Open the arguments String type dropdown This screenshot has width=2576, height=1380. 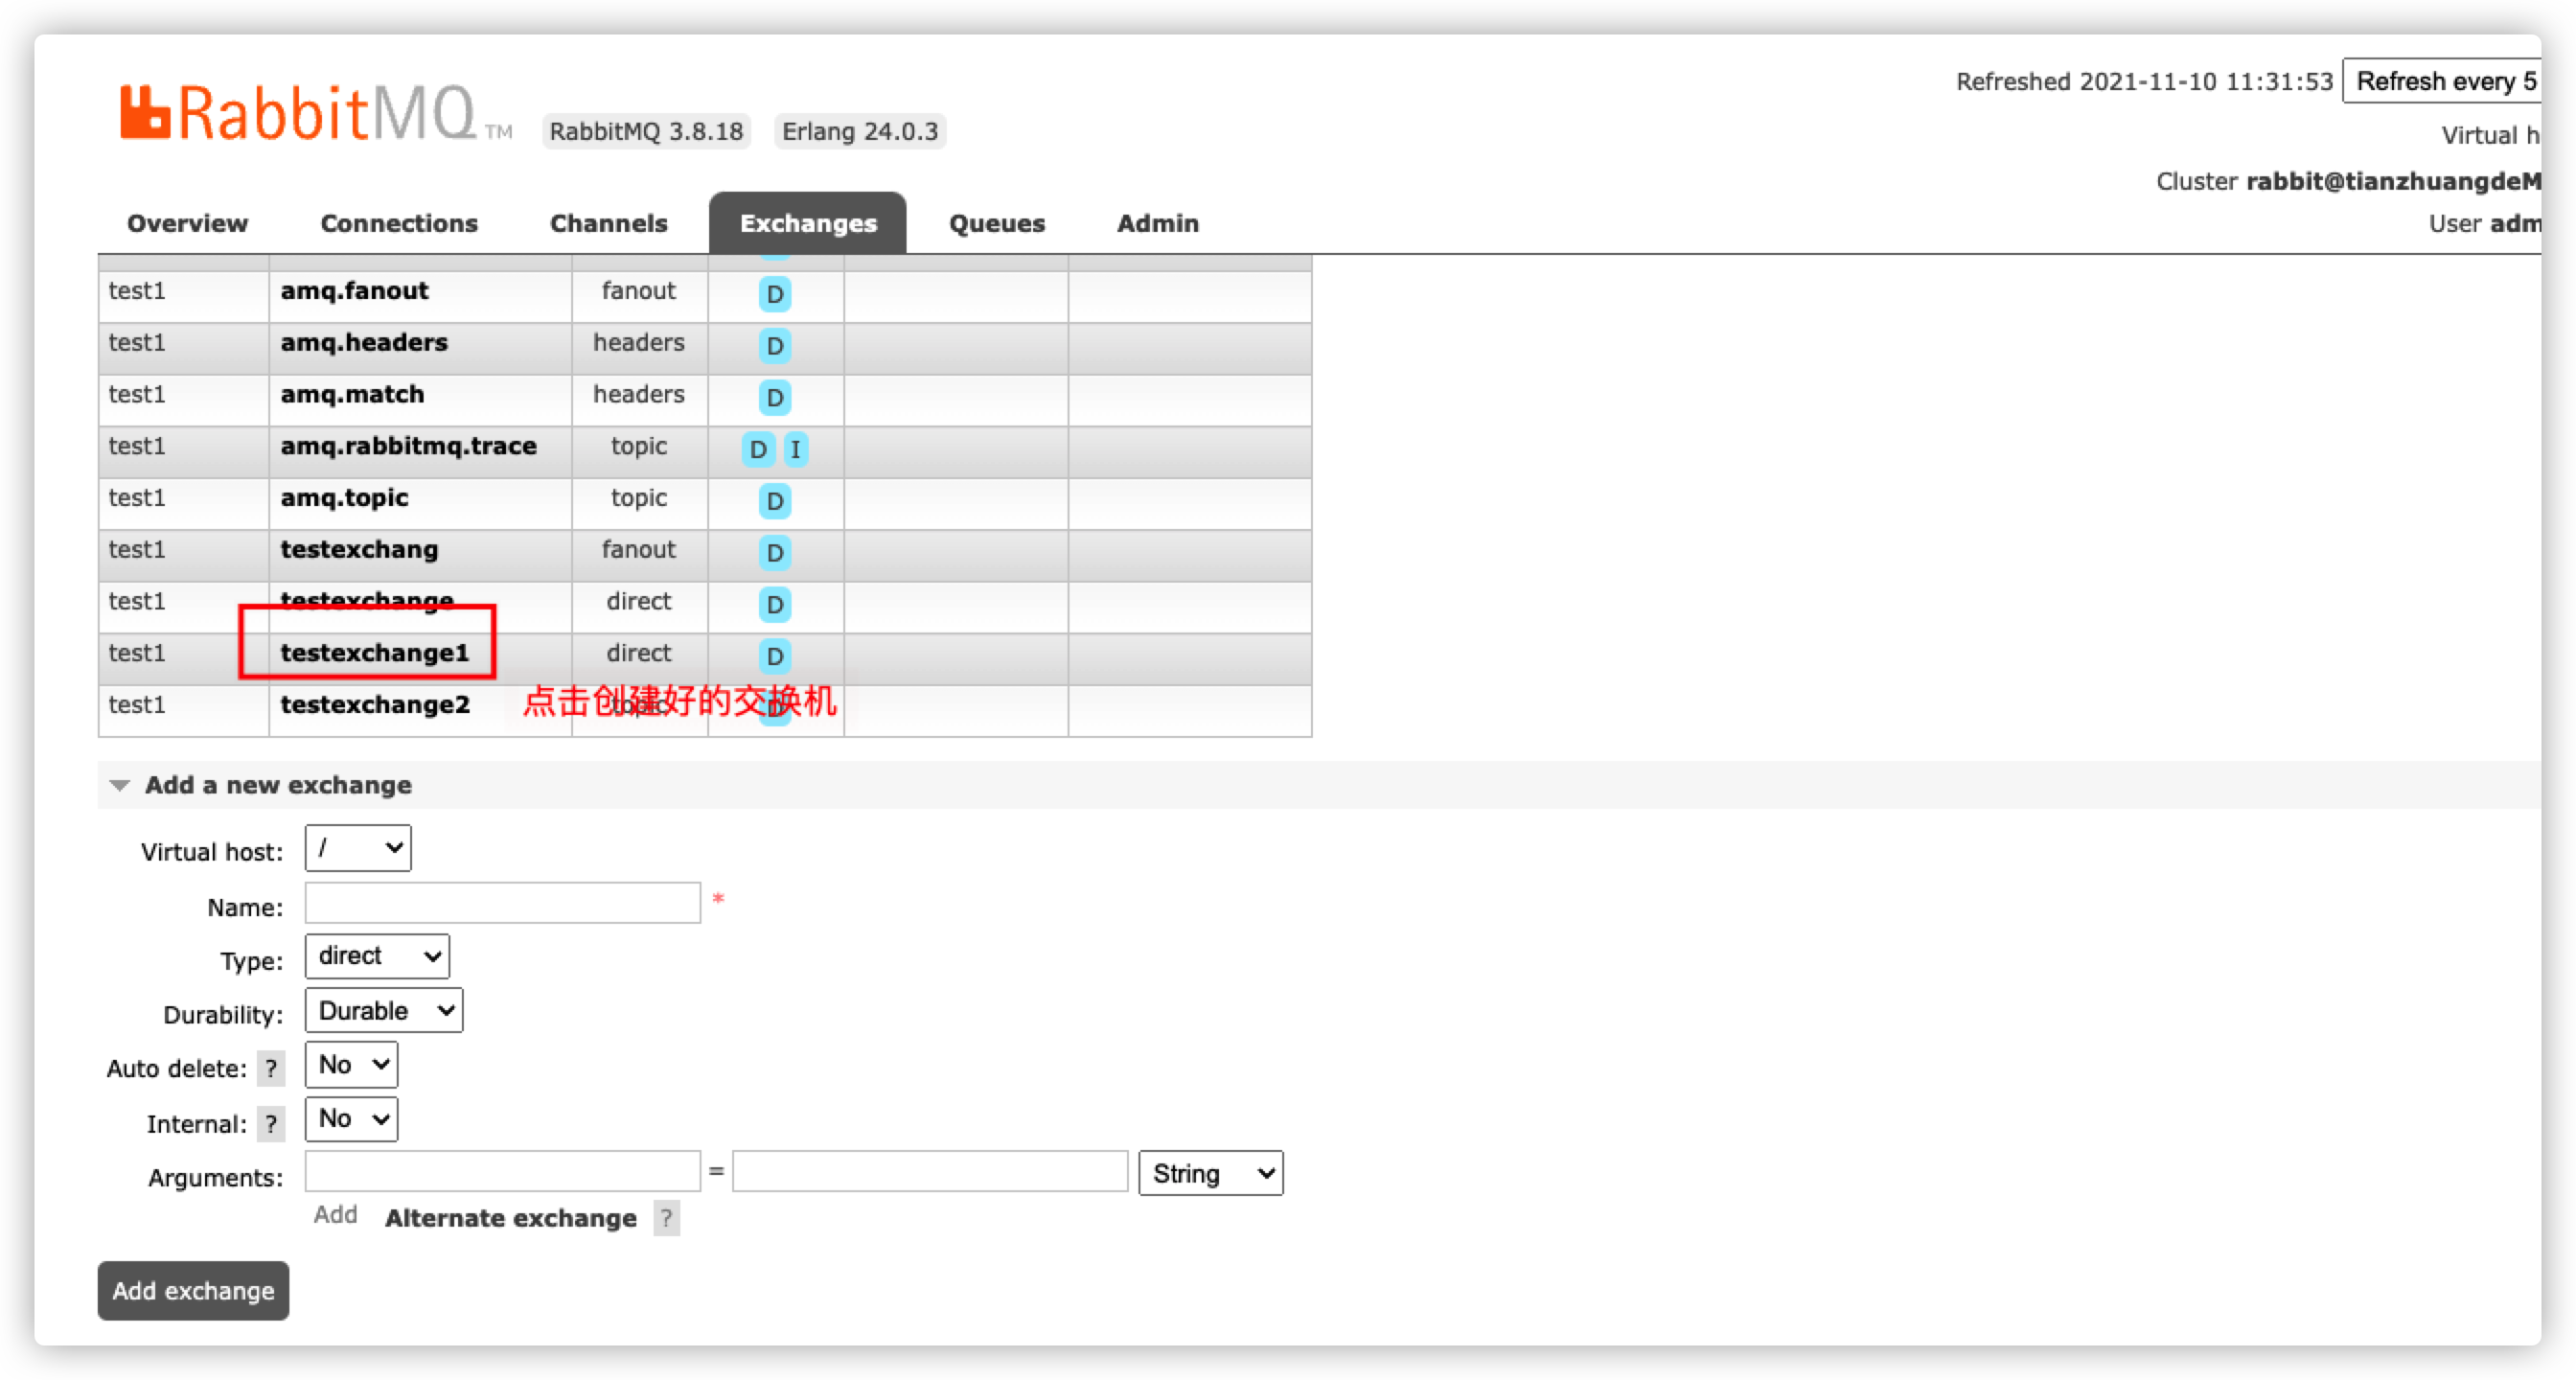1210,1173
